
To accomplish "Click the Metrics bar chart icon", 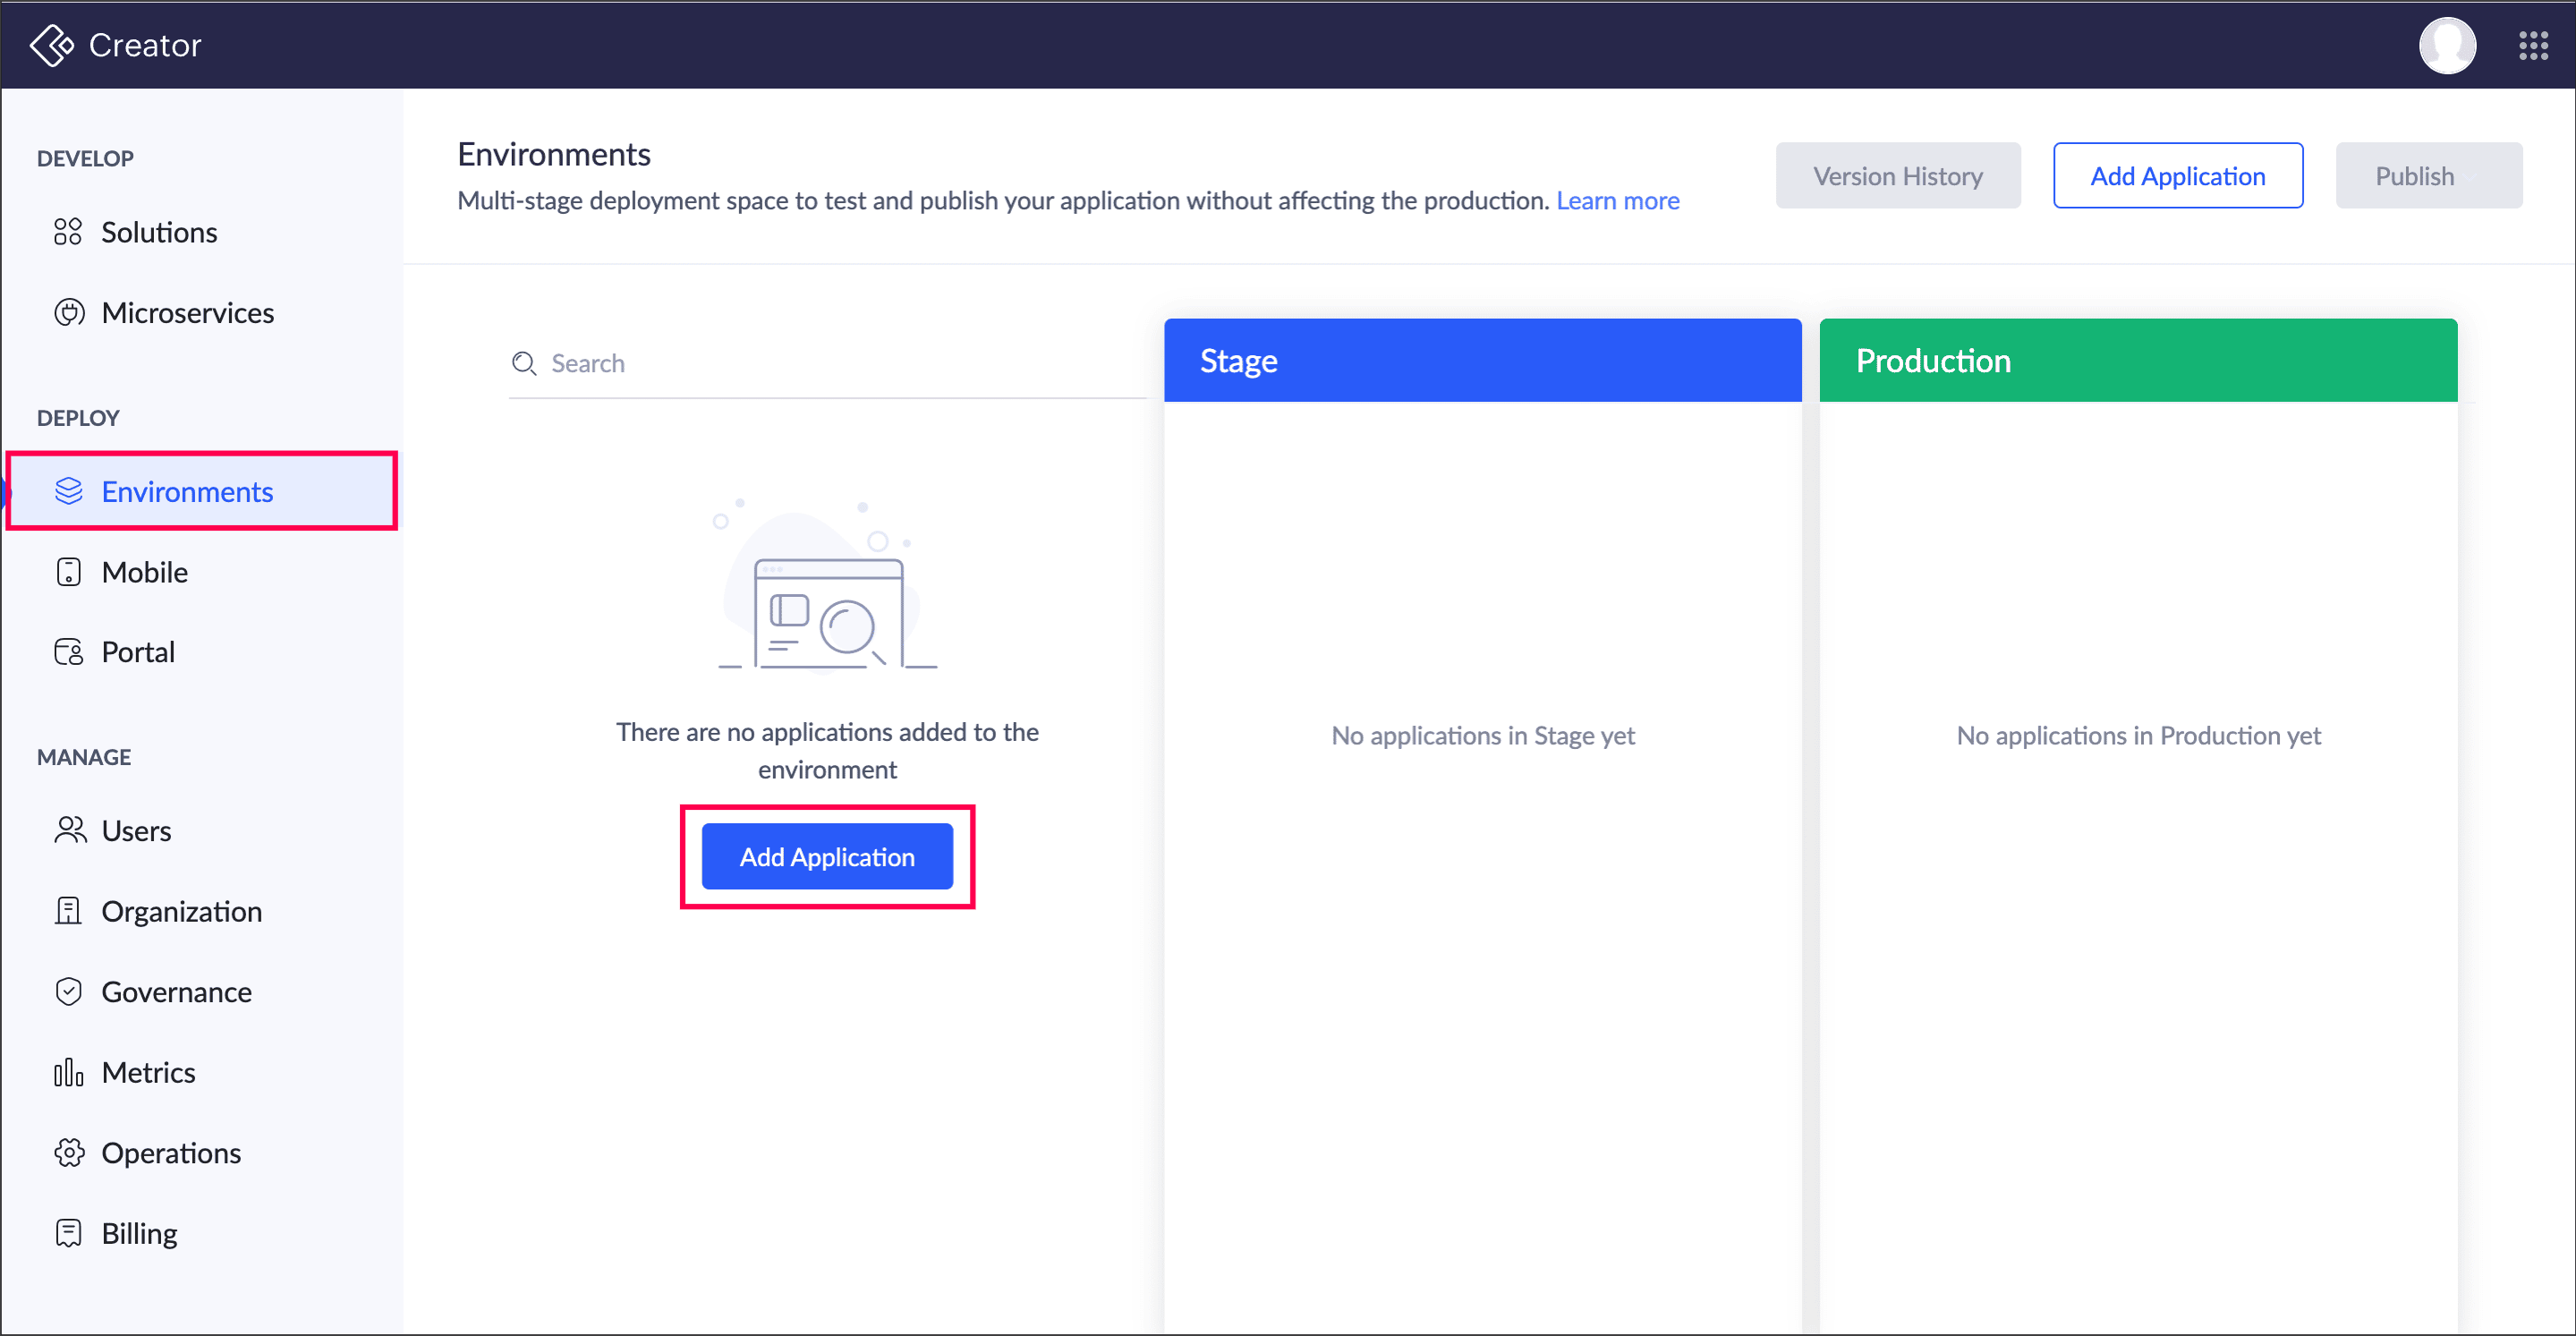I will coord(68,1072).
